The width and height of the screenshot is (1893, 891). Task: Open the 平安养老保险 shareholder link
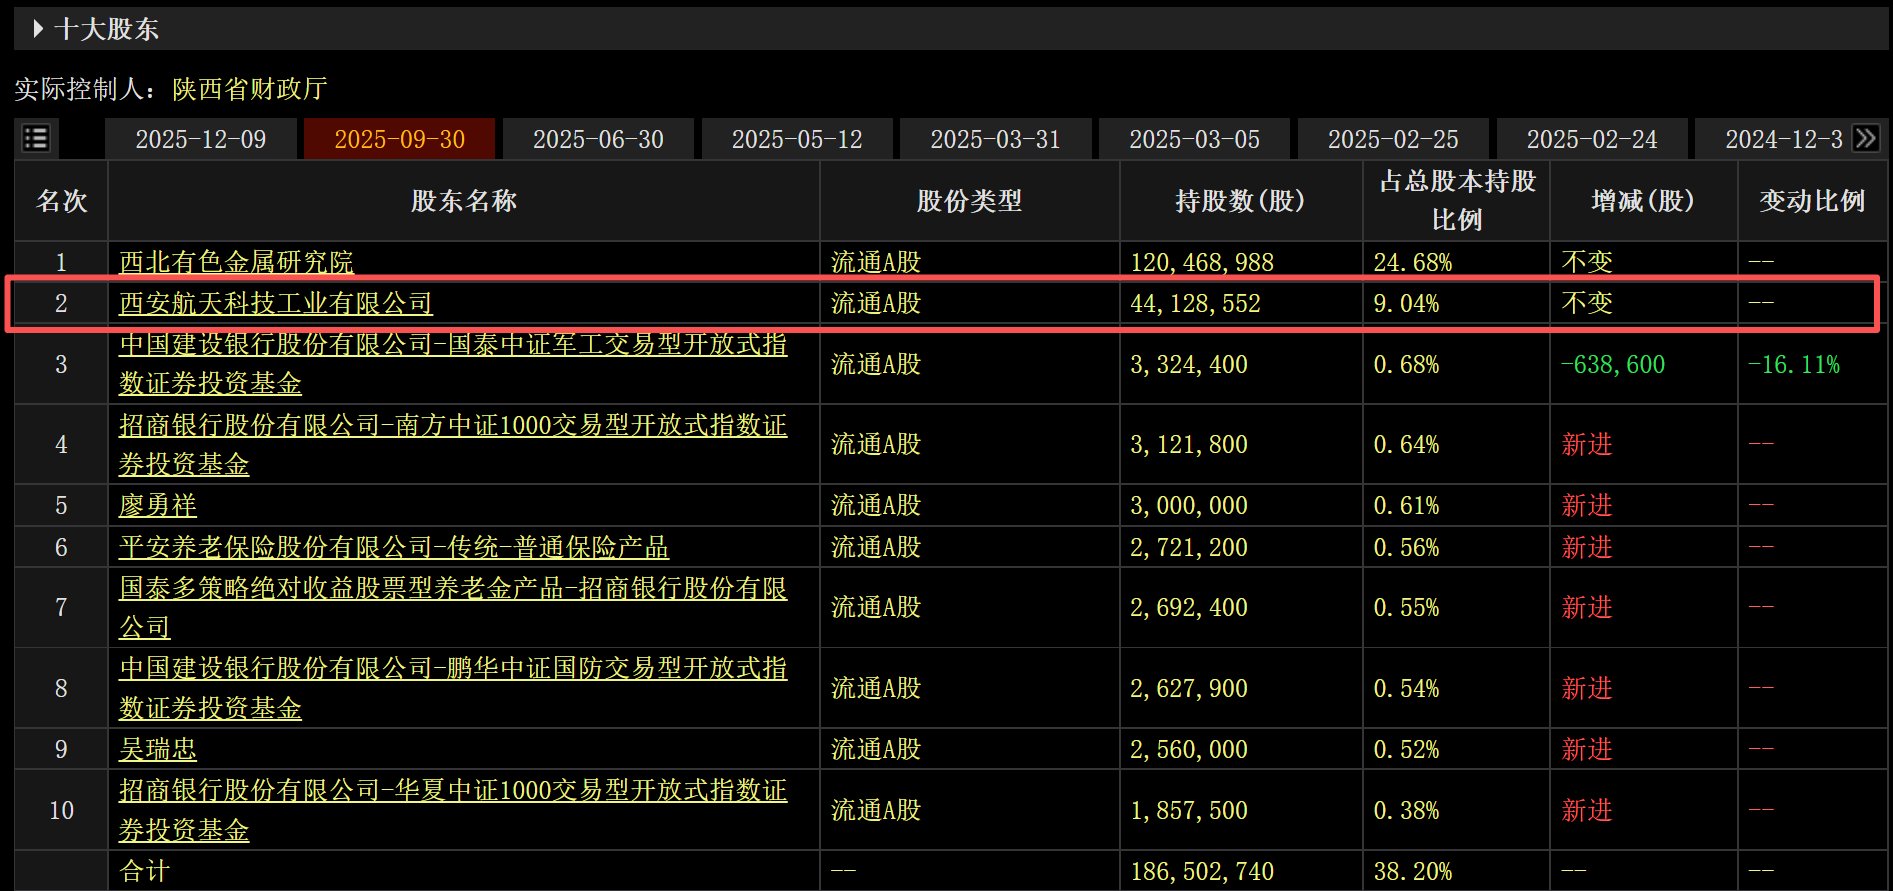click(394, 547)
